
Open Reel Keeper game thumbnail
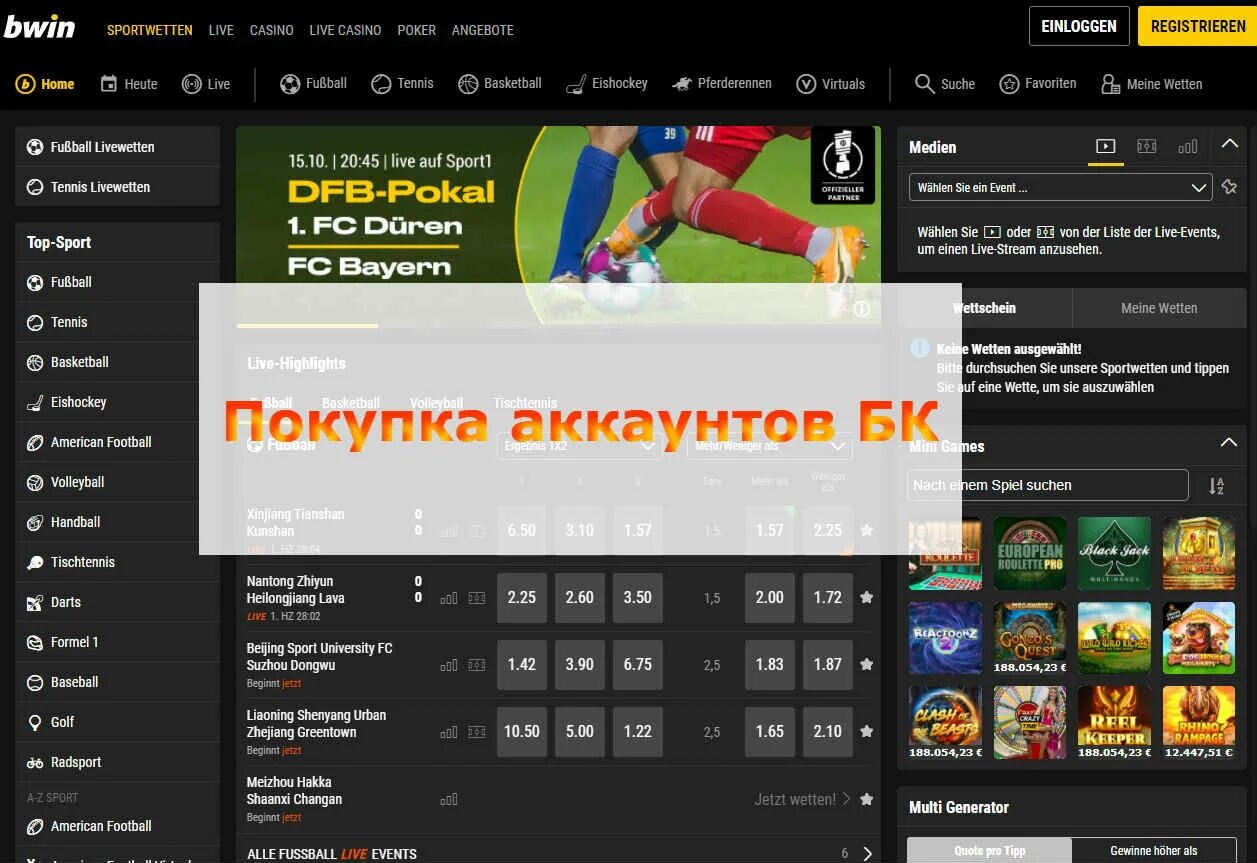pyautogui.click(x=1114, y=722)
